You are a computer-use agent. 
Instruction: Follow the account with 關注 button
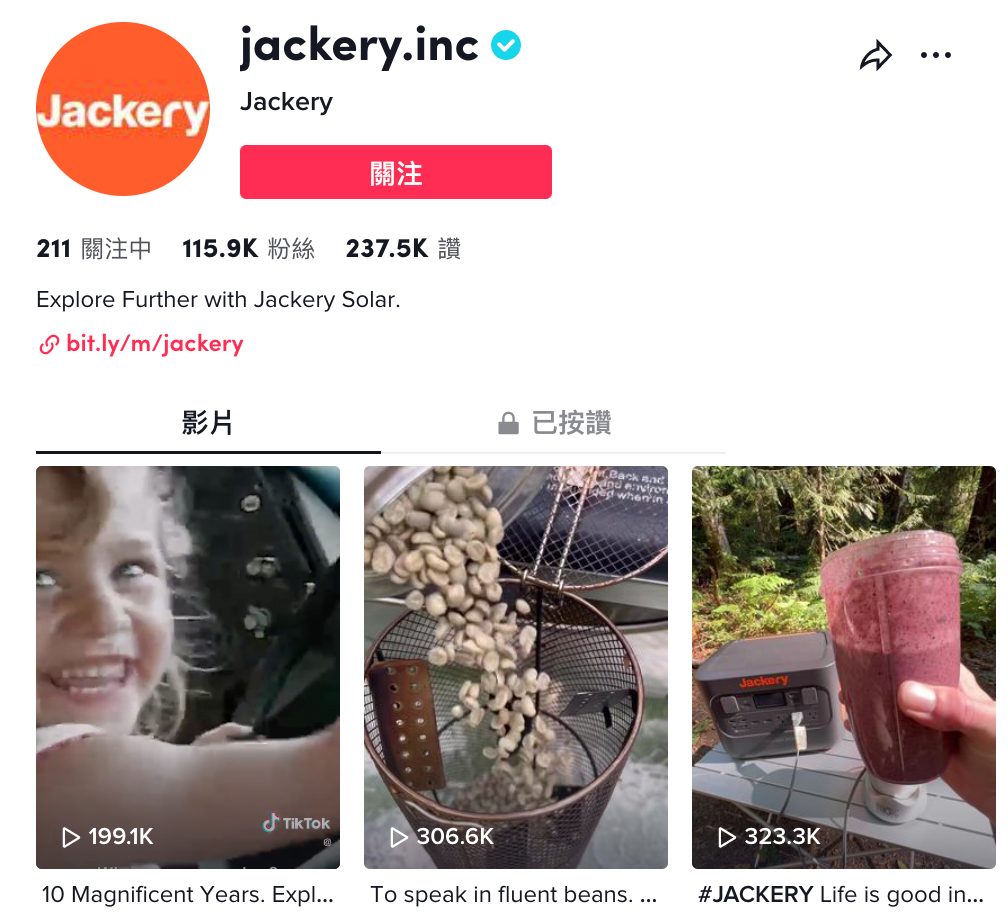396,172
